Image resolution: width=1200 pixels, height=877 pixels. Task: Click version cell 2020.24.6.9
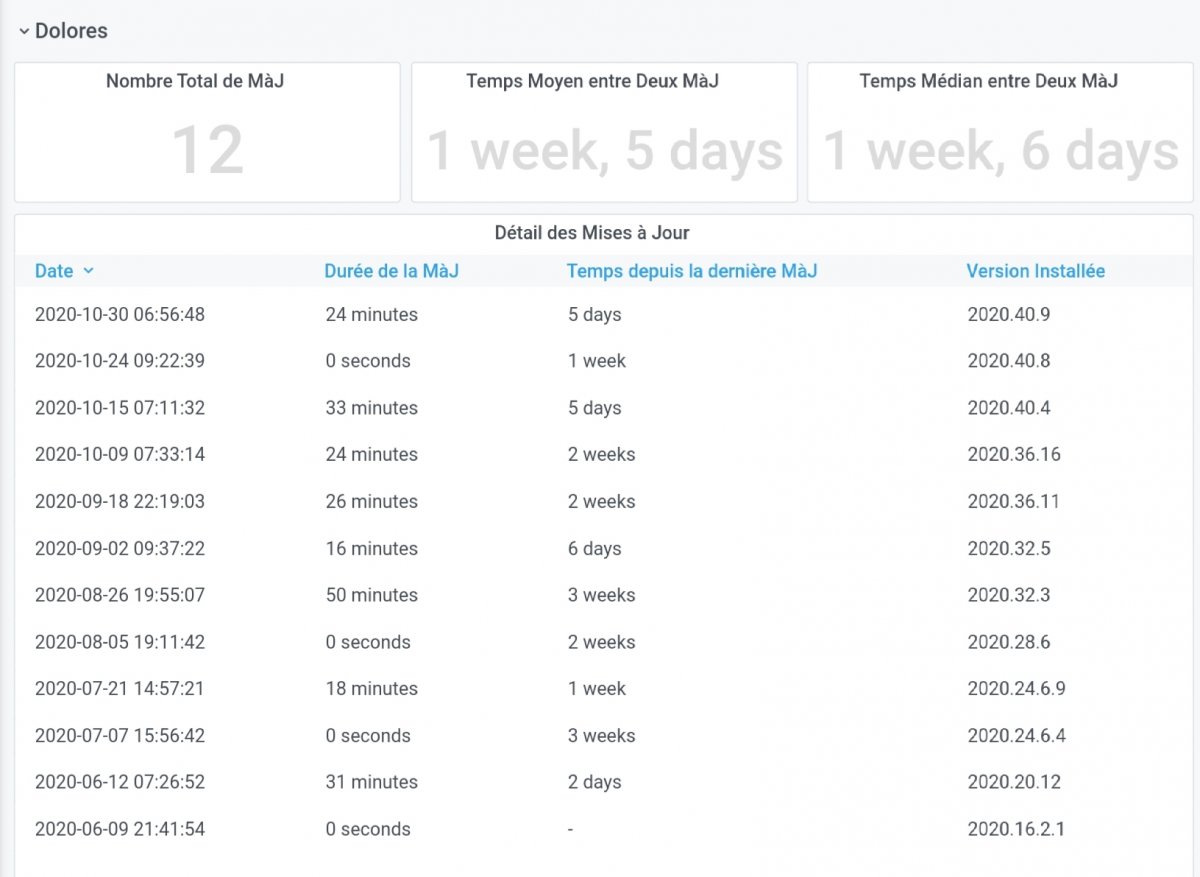point(1017,688)
